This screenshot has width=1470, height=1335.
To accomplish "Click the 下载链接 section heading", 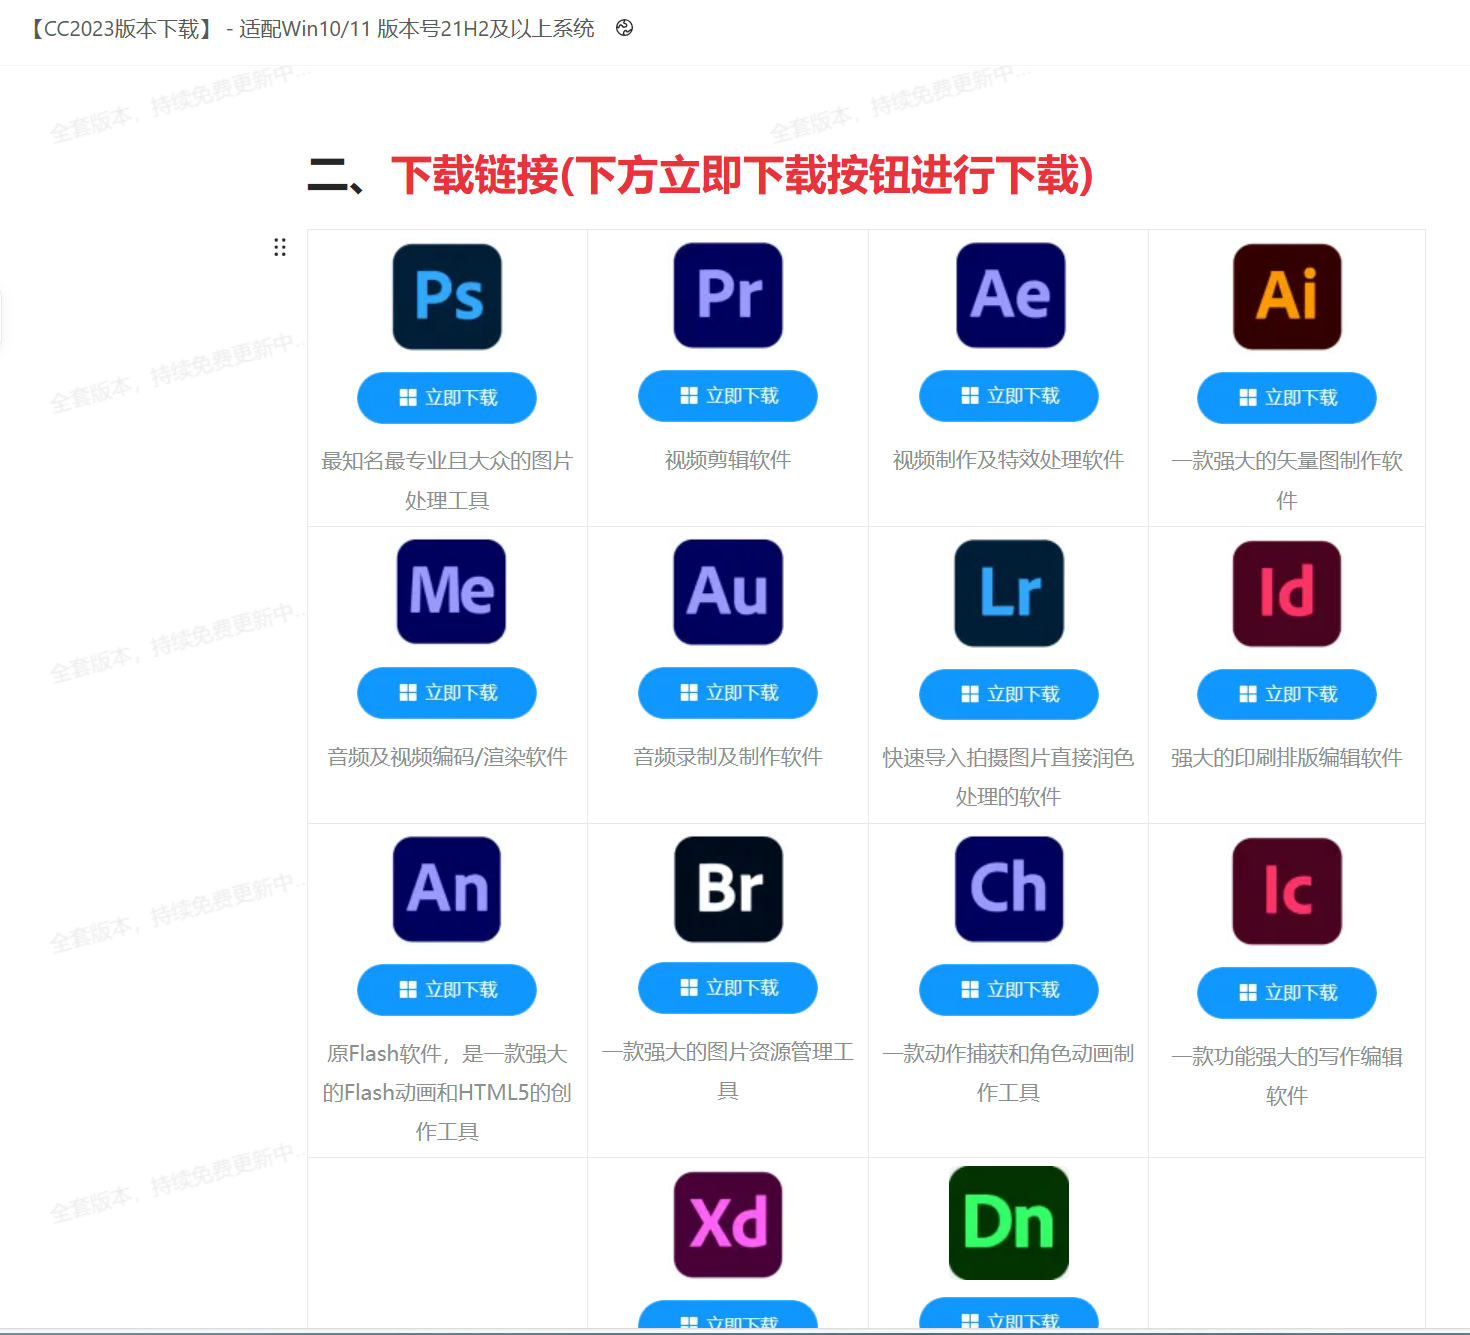I will (700, 176).
